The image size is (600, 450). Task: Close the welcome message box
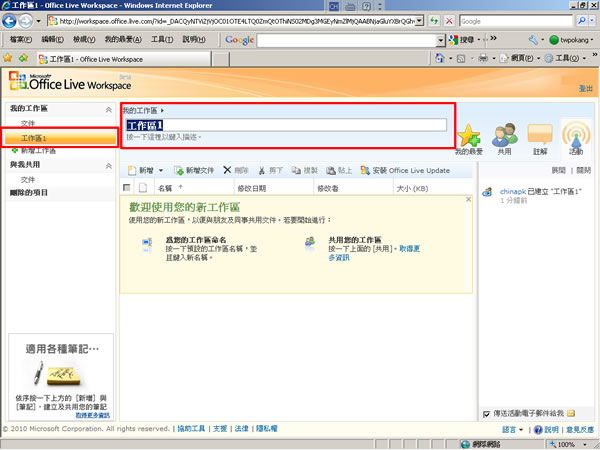[468, 199]
